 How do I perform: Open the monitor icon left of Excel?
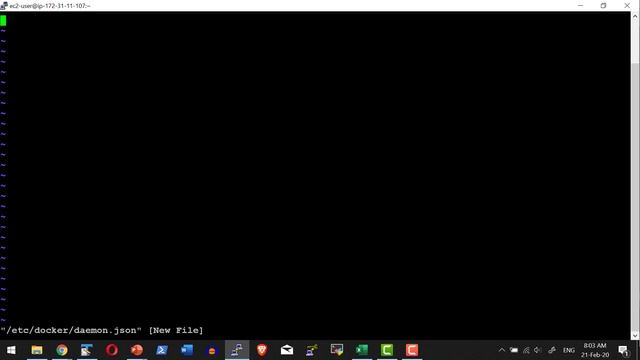tap(337, 350)
